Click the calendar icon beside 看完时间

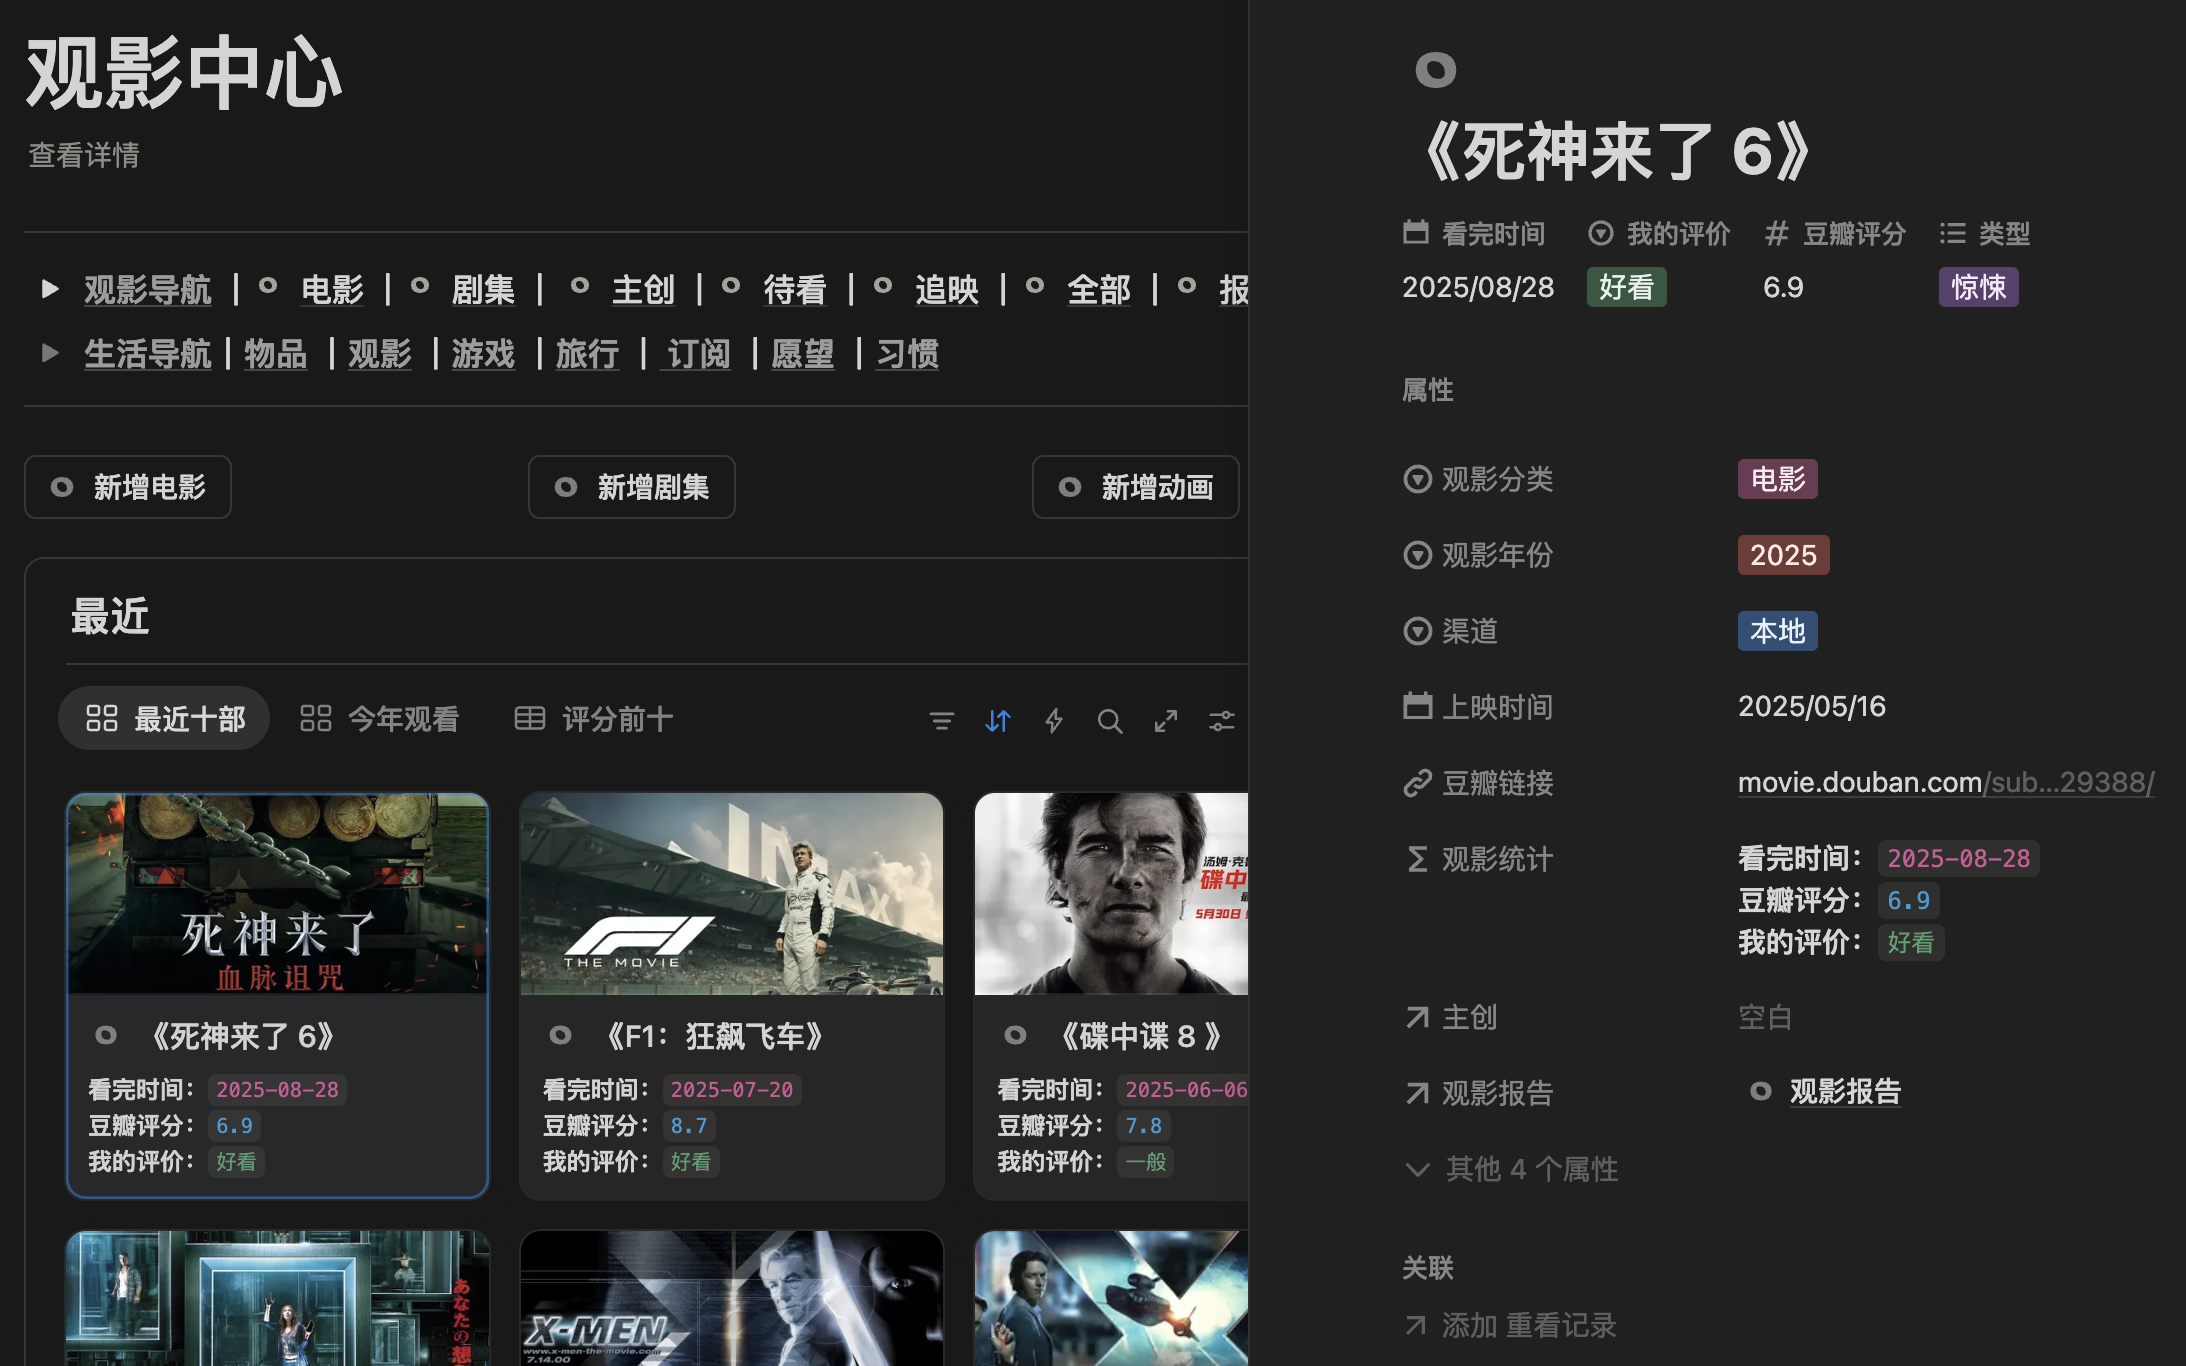[1415, 232]
